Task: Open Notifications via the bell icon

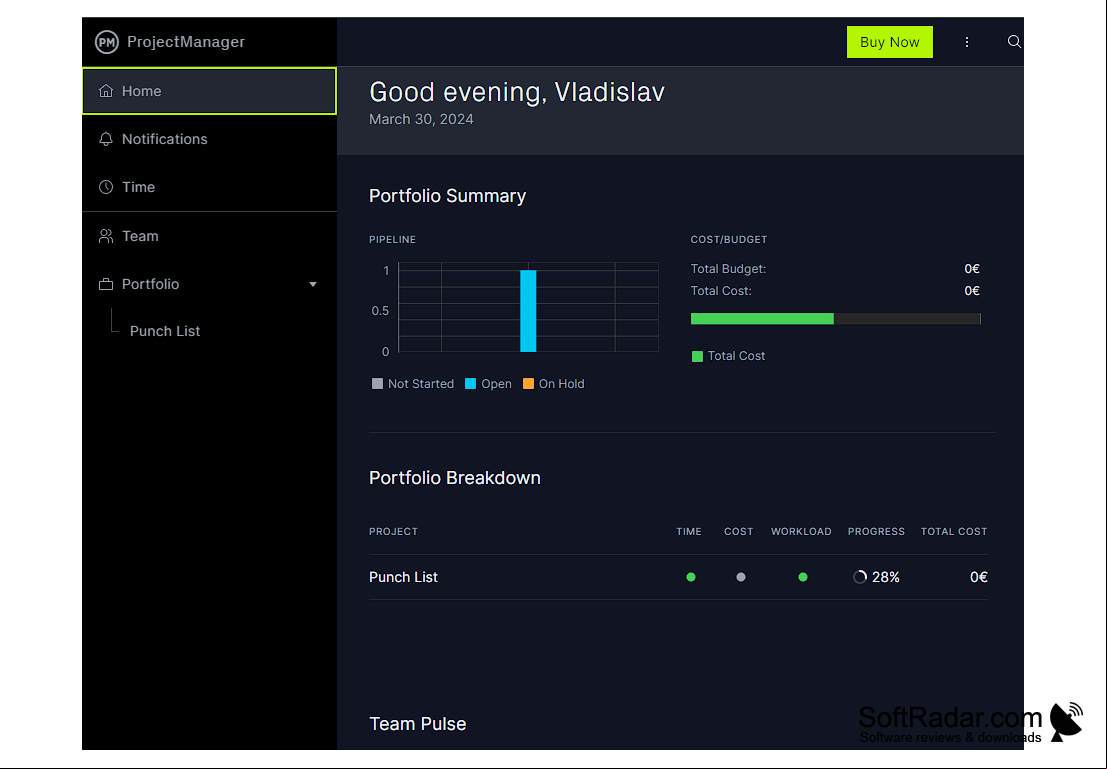Action: pyautogui.click(x=106, y=139)
